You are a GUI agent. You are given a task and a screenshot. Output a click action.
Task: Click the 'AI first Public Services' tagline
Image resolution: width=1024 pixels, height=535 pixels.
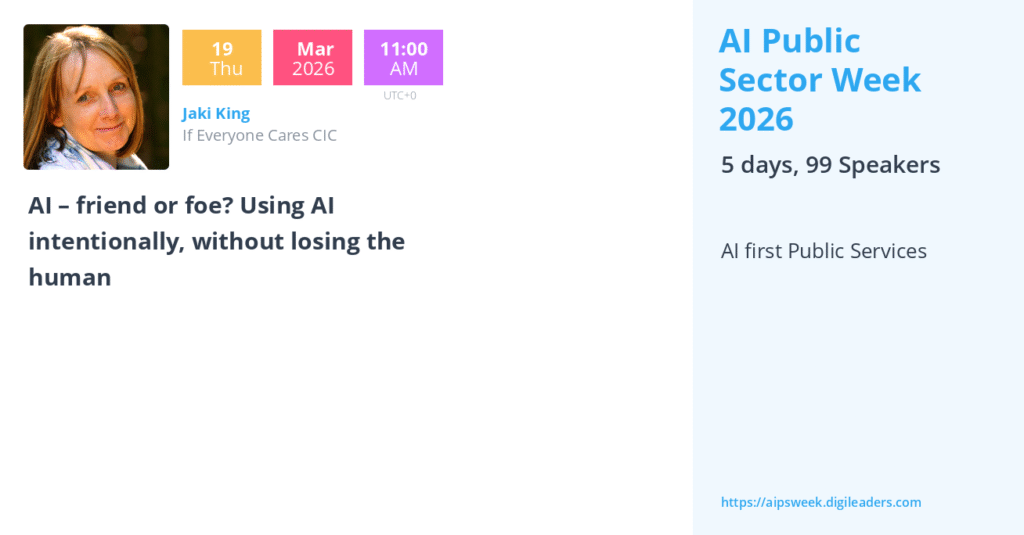pos(823,251)
